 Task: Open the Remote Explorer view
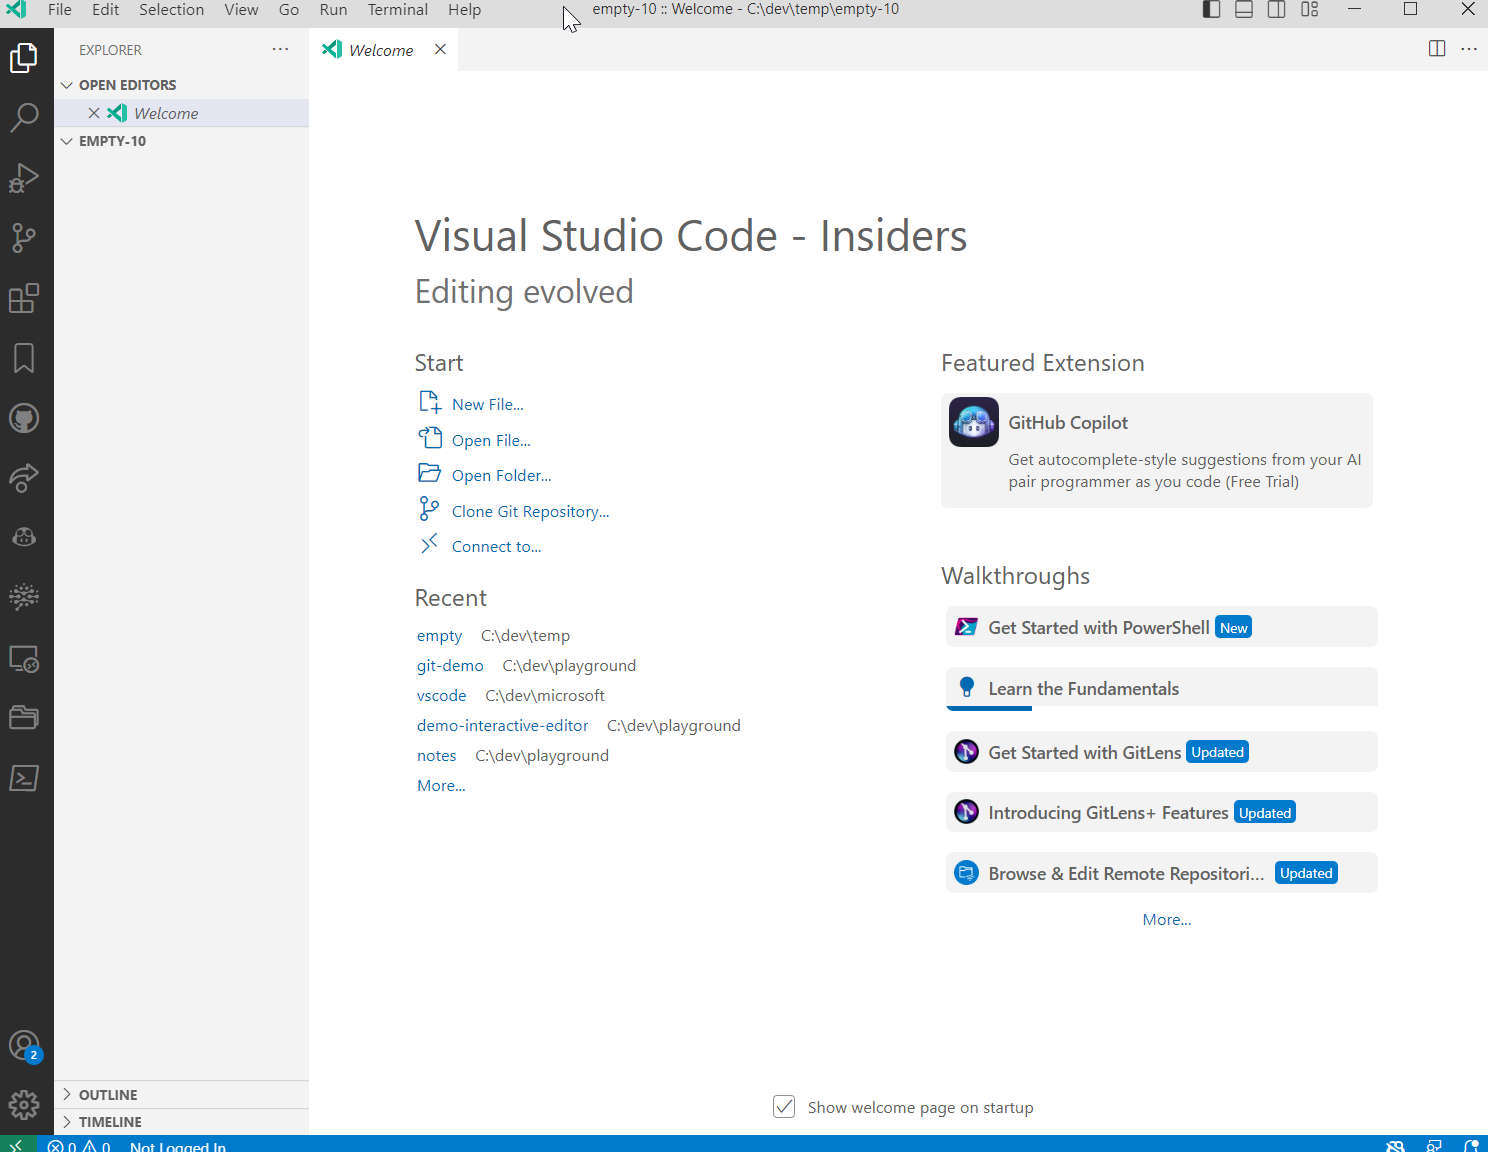click(24, 658)
